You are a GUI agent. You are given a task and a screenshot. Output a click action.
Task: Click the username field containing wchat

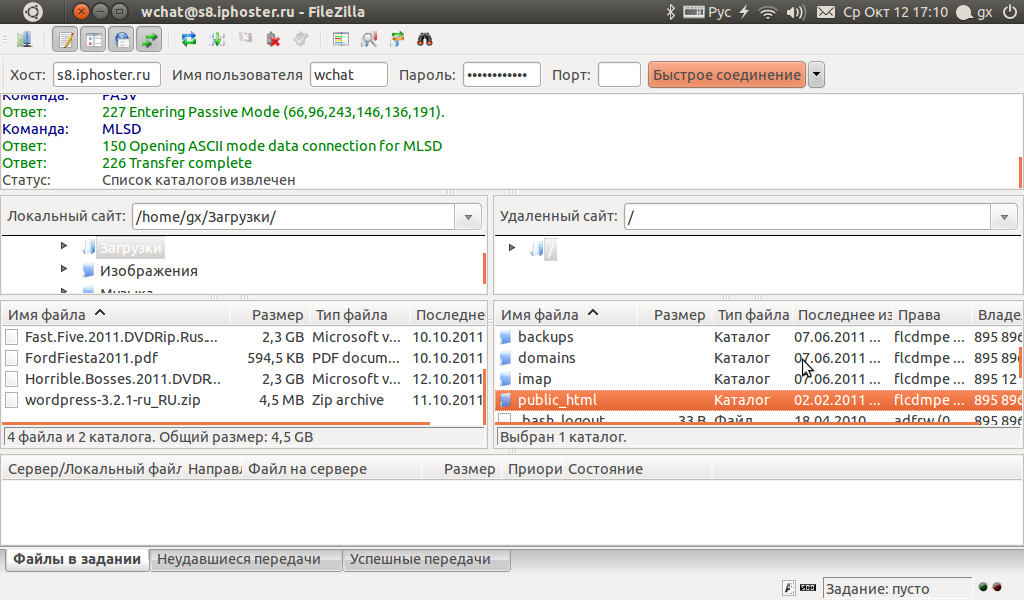point(349,75)
